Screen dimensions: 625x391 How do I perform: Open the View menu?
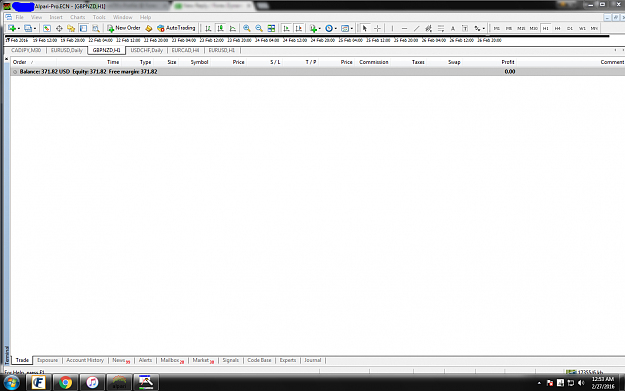[36, 17]
